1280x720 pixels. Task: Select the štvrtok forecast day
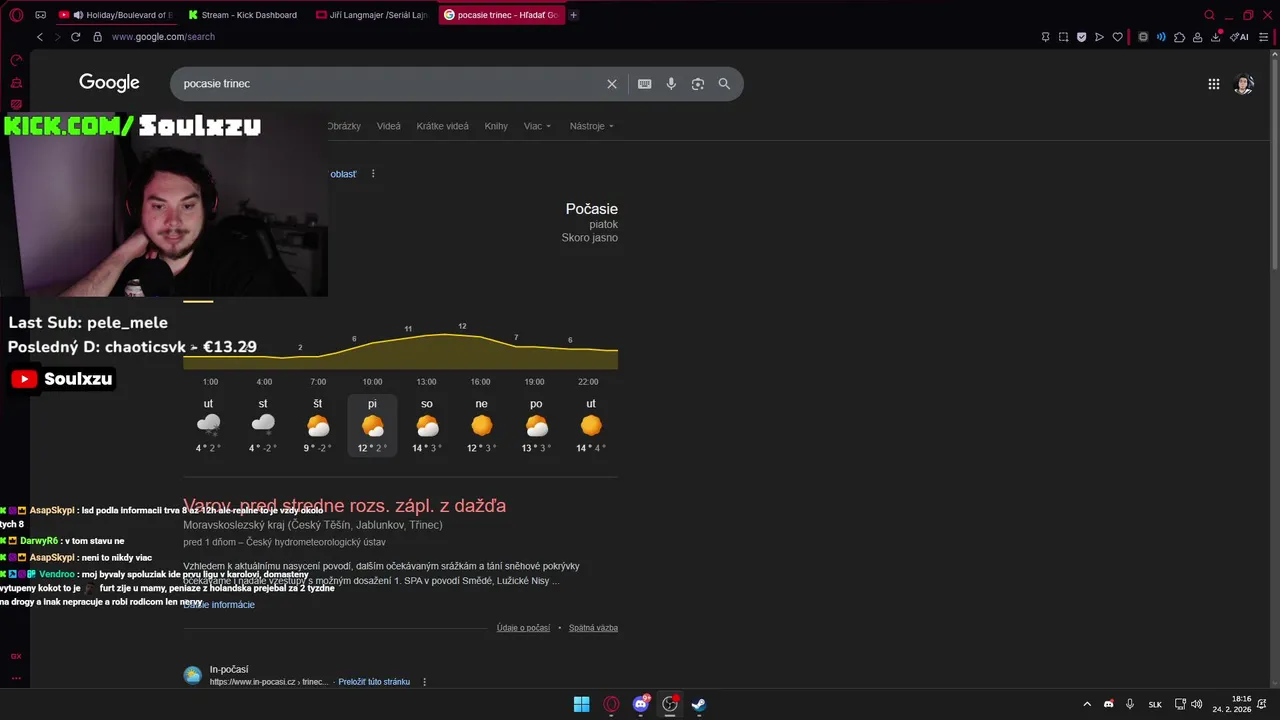pyautogui.click(x=317, y=425)
